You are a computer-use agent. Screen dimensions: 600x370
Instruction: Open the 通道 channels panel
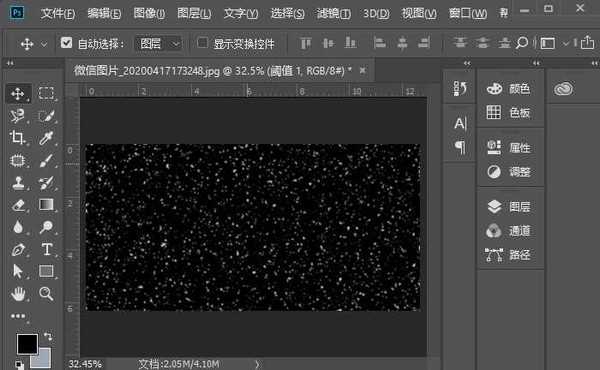509,231
